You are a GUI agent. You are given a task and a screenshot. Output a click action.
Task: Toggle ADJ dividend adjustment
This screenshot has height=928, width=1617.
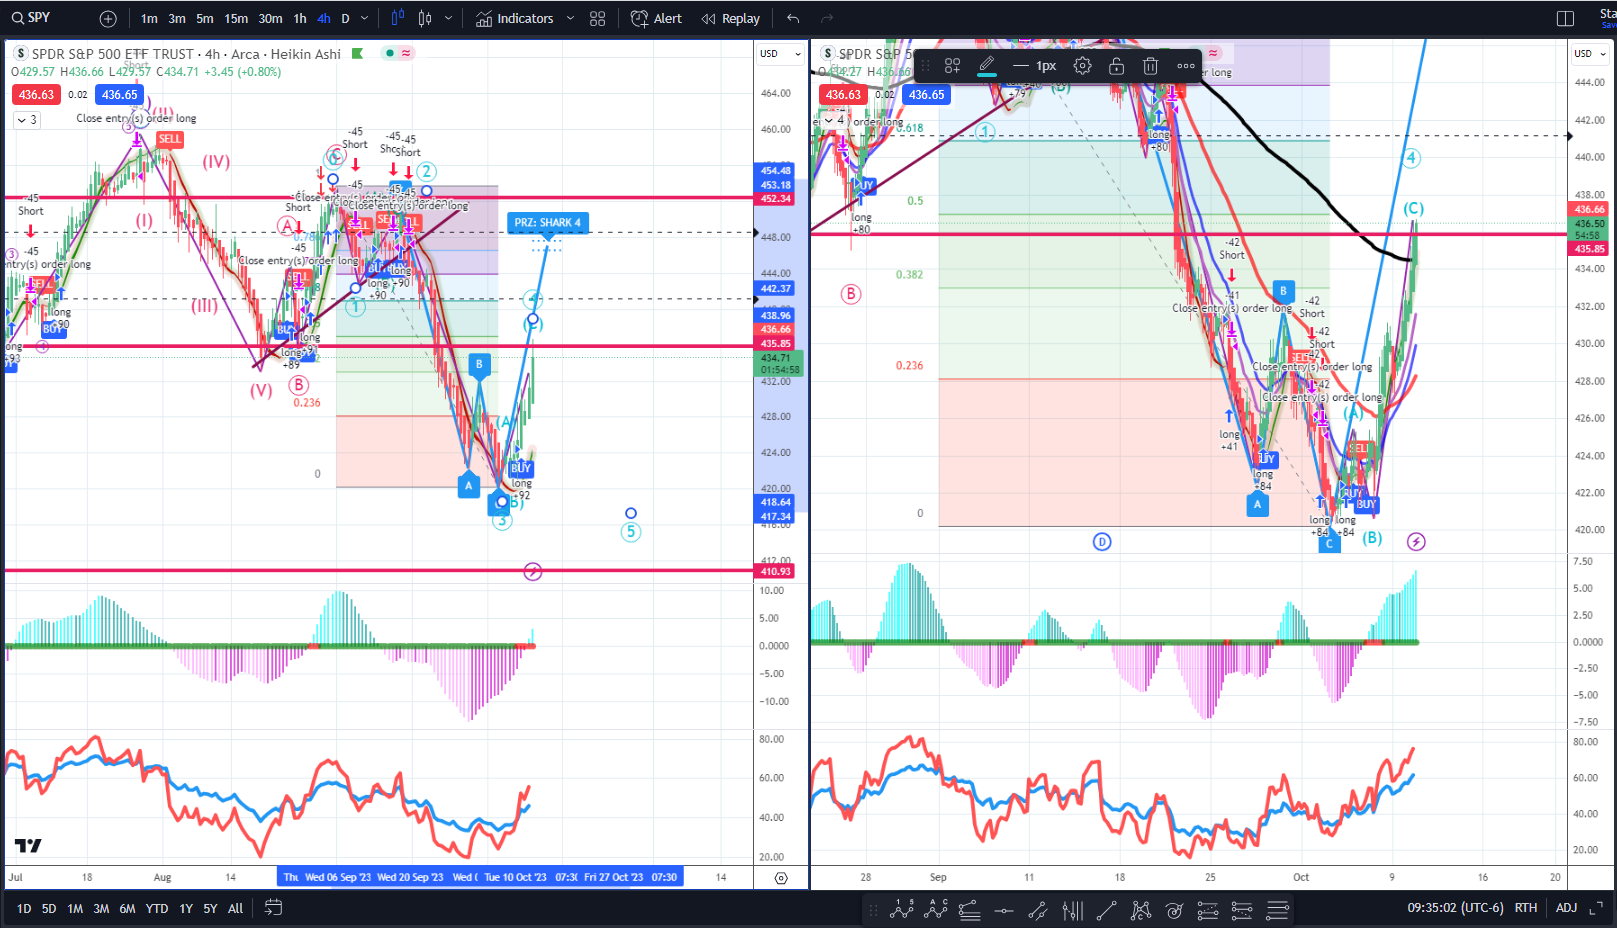(1566, 908)
